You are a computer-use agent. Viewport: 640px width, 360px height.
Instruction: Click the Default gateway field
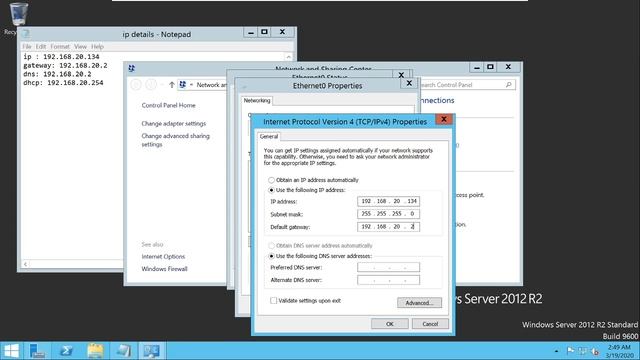pyautogui.click(x=388, y=227)
